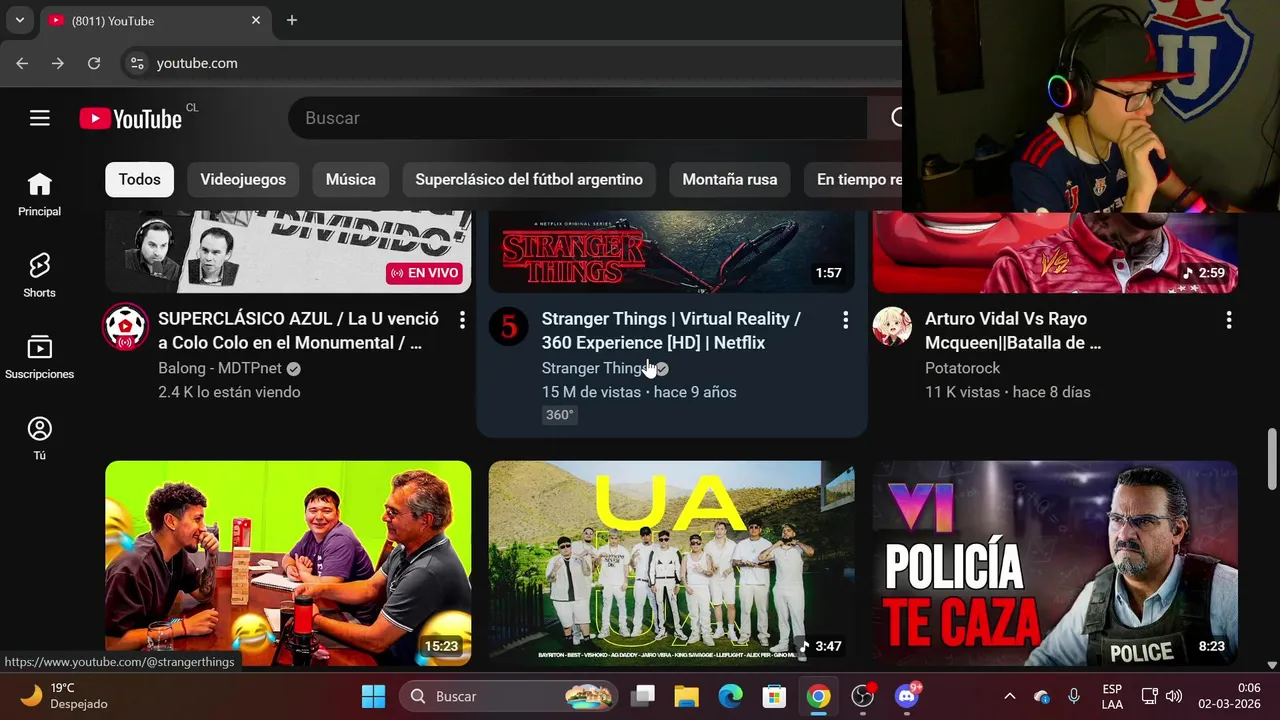Open Potatorock channel avatar
This screenshot has height=720, width=1280.
click(892, 327)
